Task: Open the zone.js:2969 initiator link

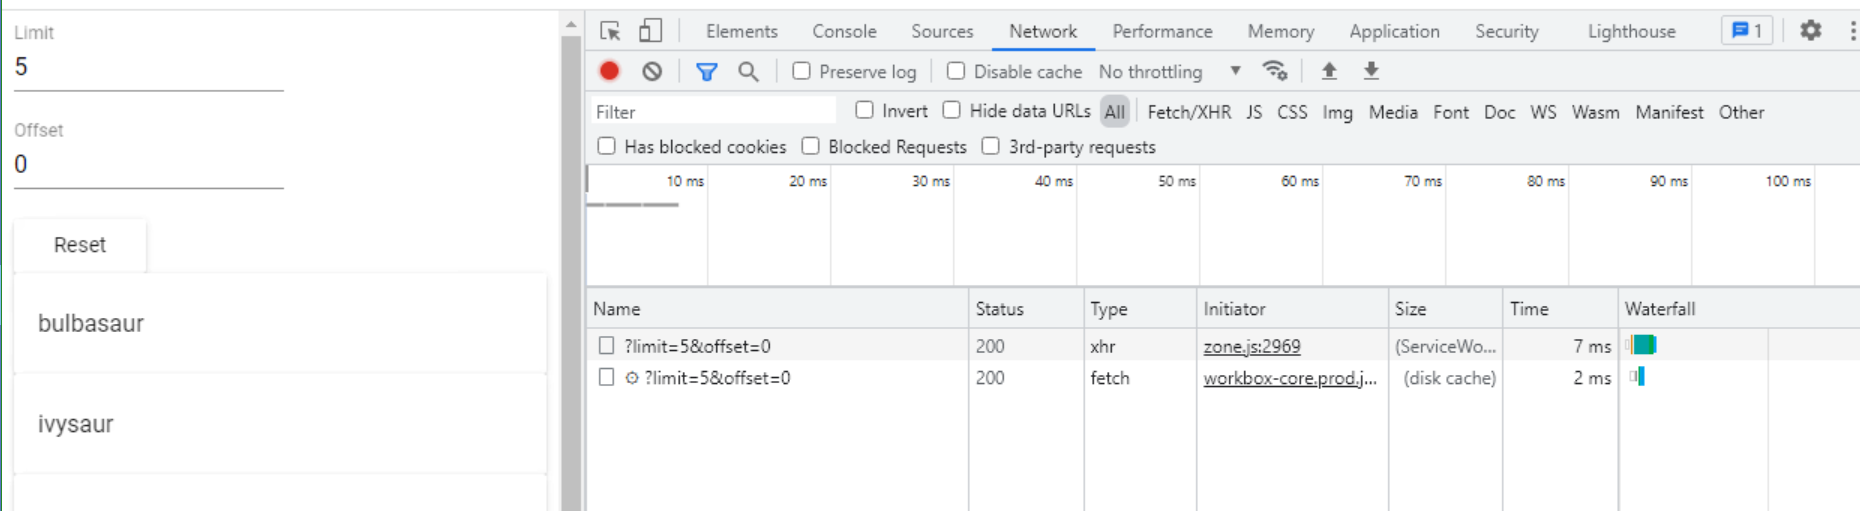Action: click(1252, 346)
